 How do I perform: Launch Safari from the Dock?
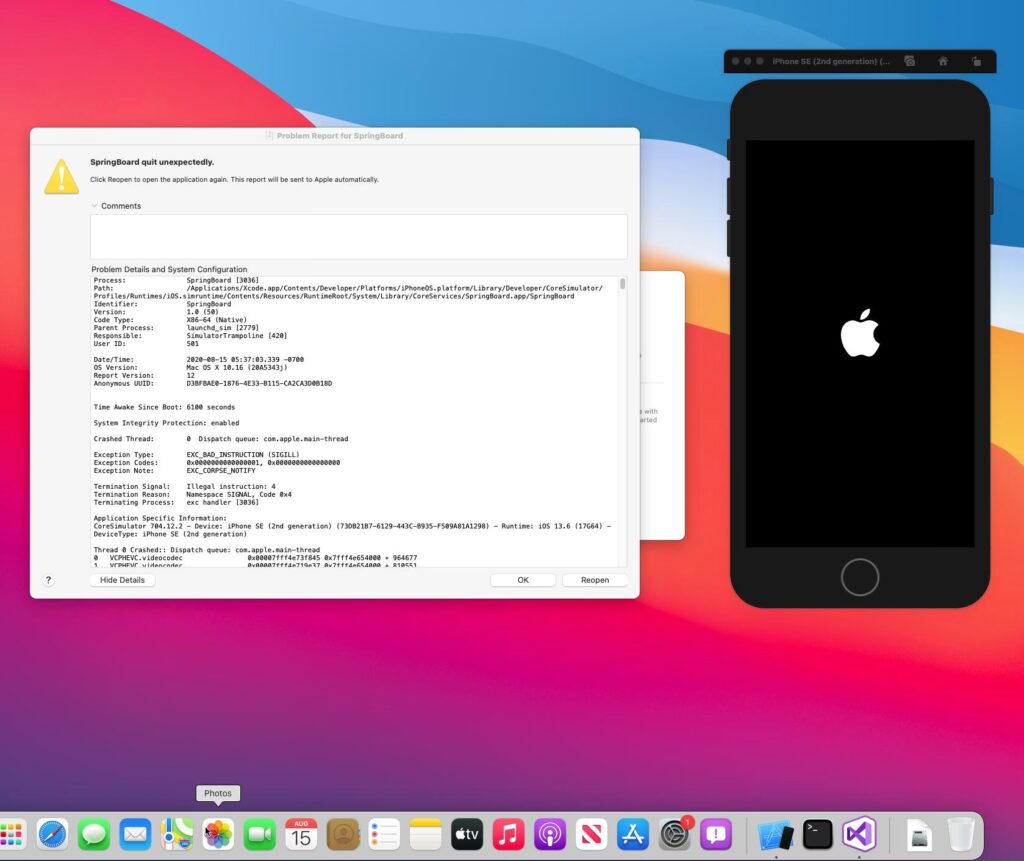pyautogui.click(x=53, y=834)
